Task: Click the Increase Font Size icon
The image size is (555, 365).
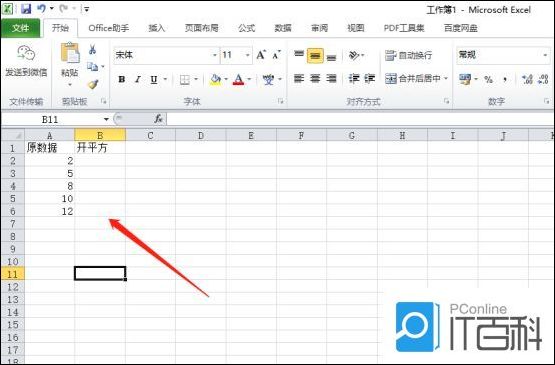Action: tap(261, 55)
